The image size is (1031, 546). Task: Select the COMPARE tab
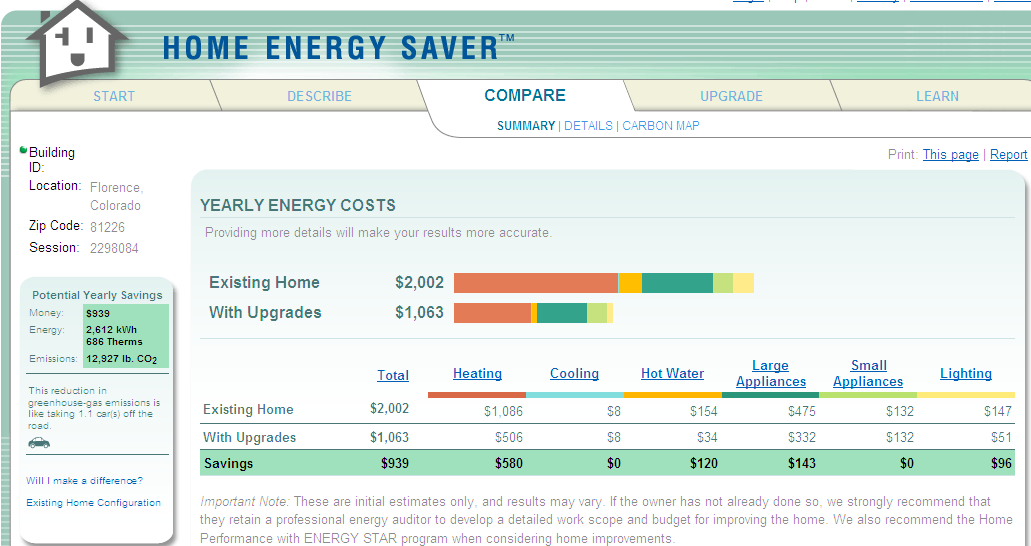coord(525,96)
